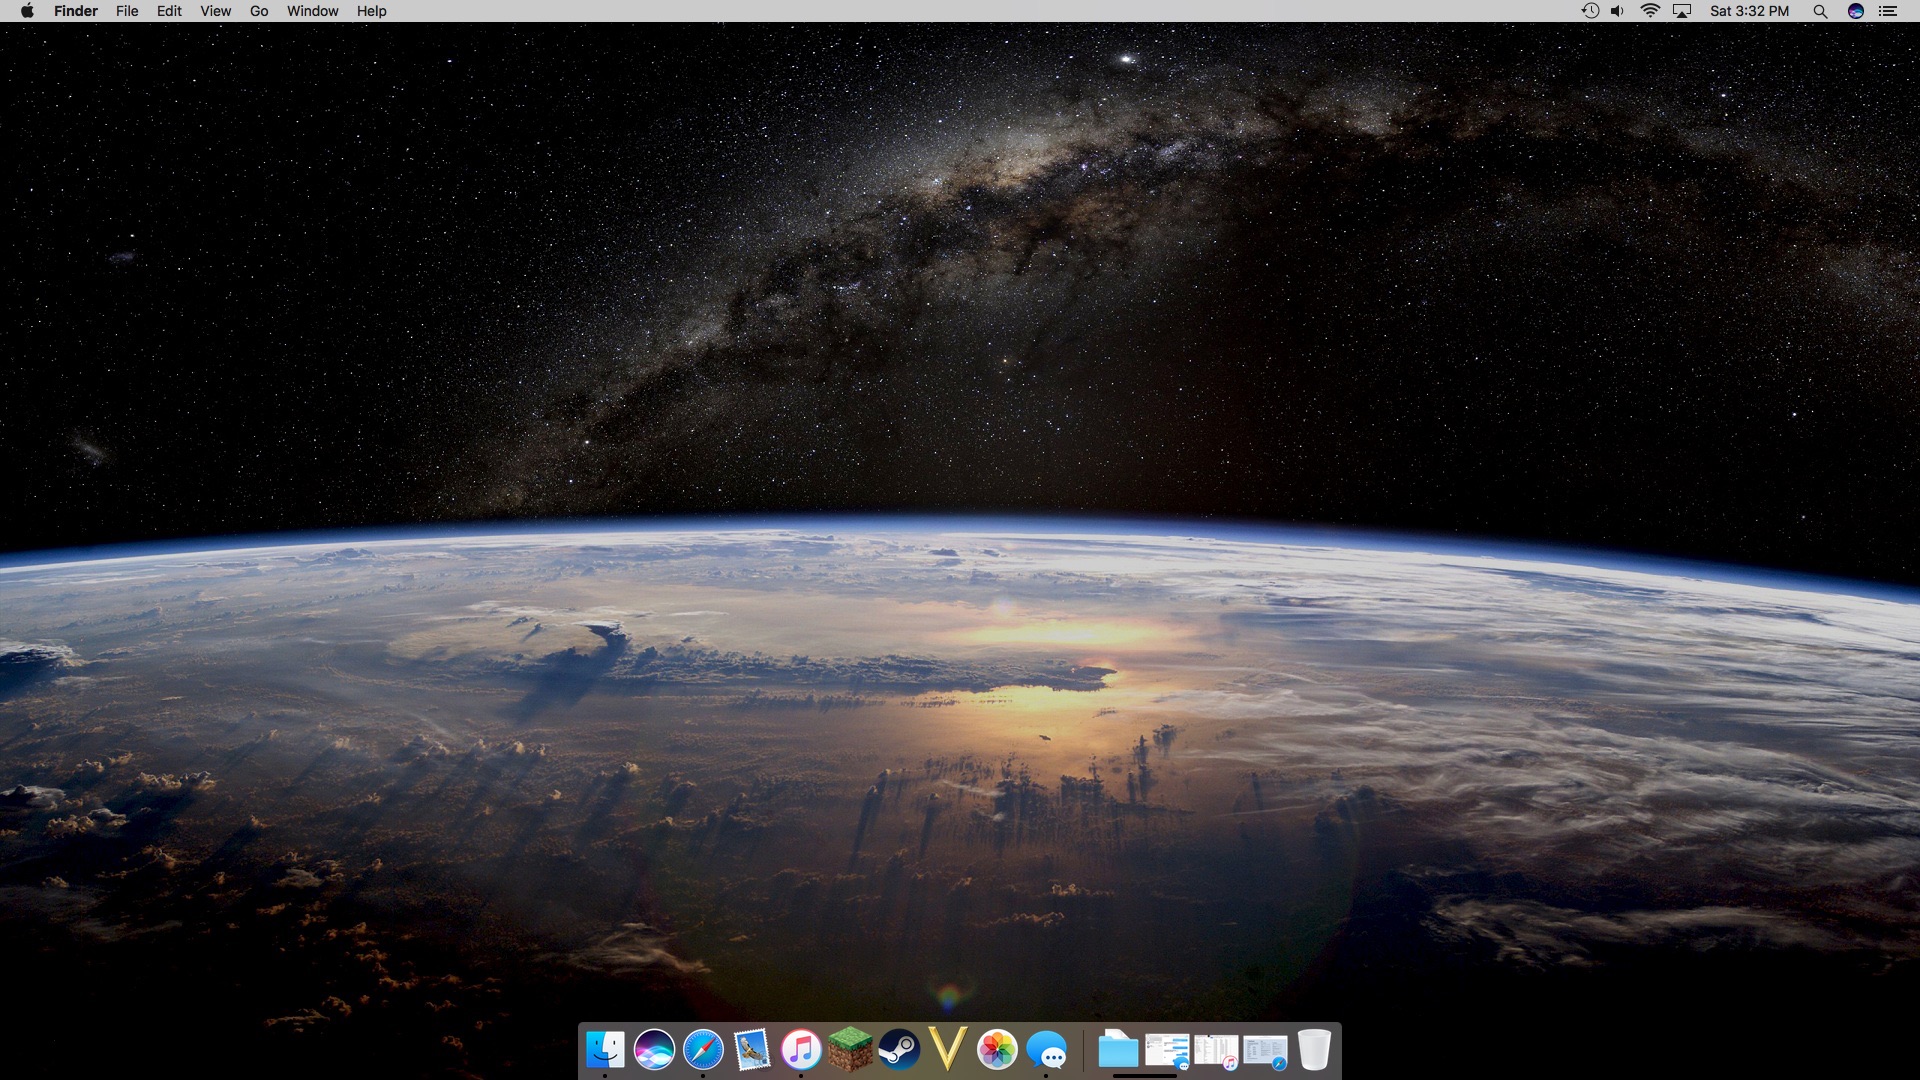
Task: Open the Wi-Fi status menu
Action: click(x=1651, y=11)
